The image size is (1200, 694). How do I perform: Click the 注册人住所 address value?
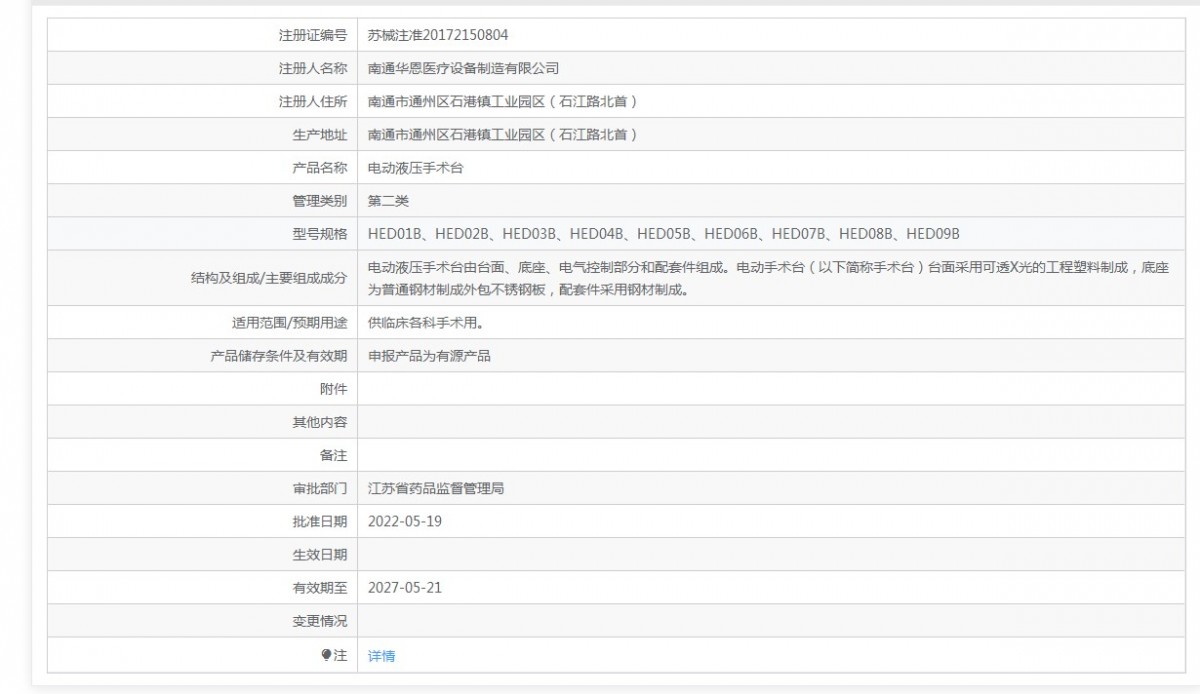503,101
